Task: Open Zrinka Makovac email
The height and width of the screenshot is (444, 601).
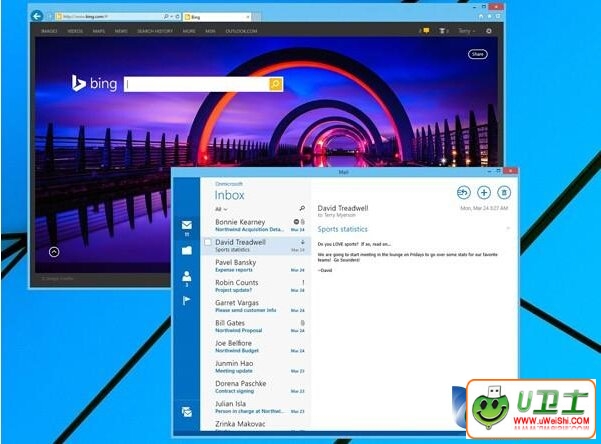Action: [x=255, y=425]
